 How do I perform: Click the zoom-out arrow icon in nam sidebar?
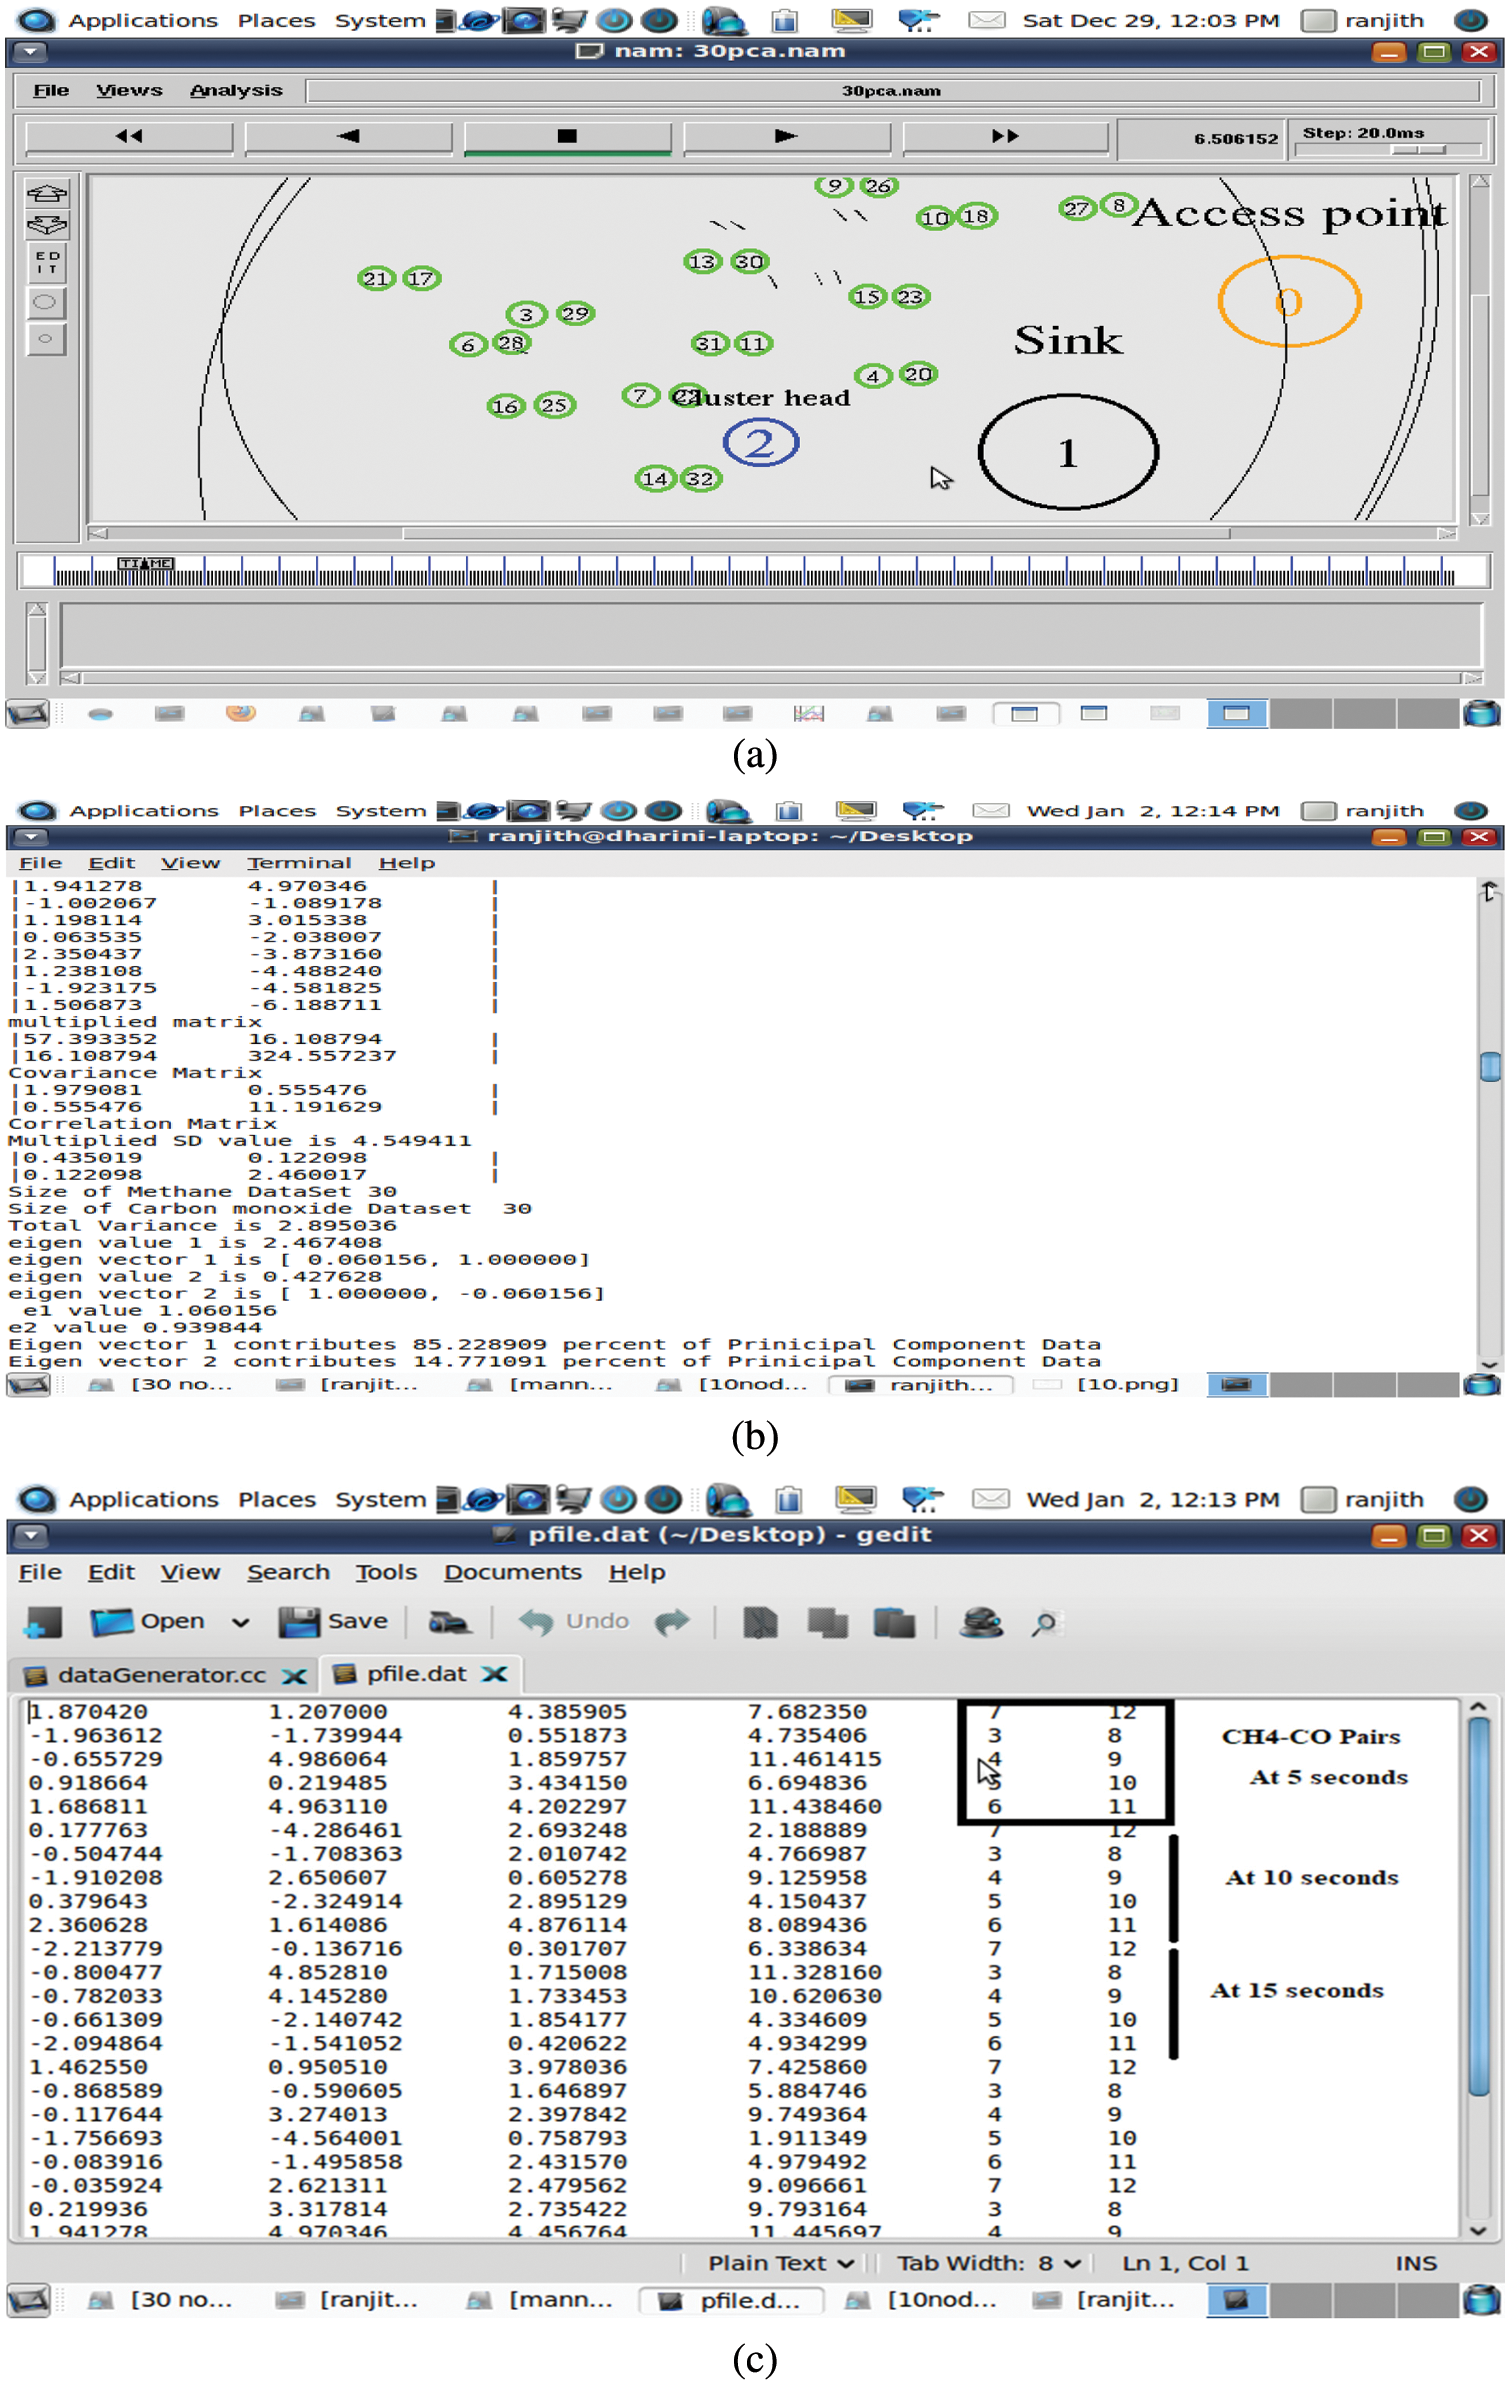click(x=46, y=225)
